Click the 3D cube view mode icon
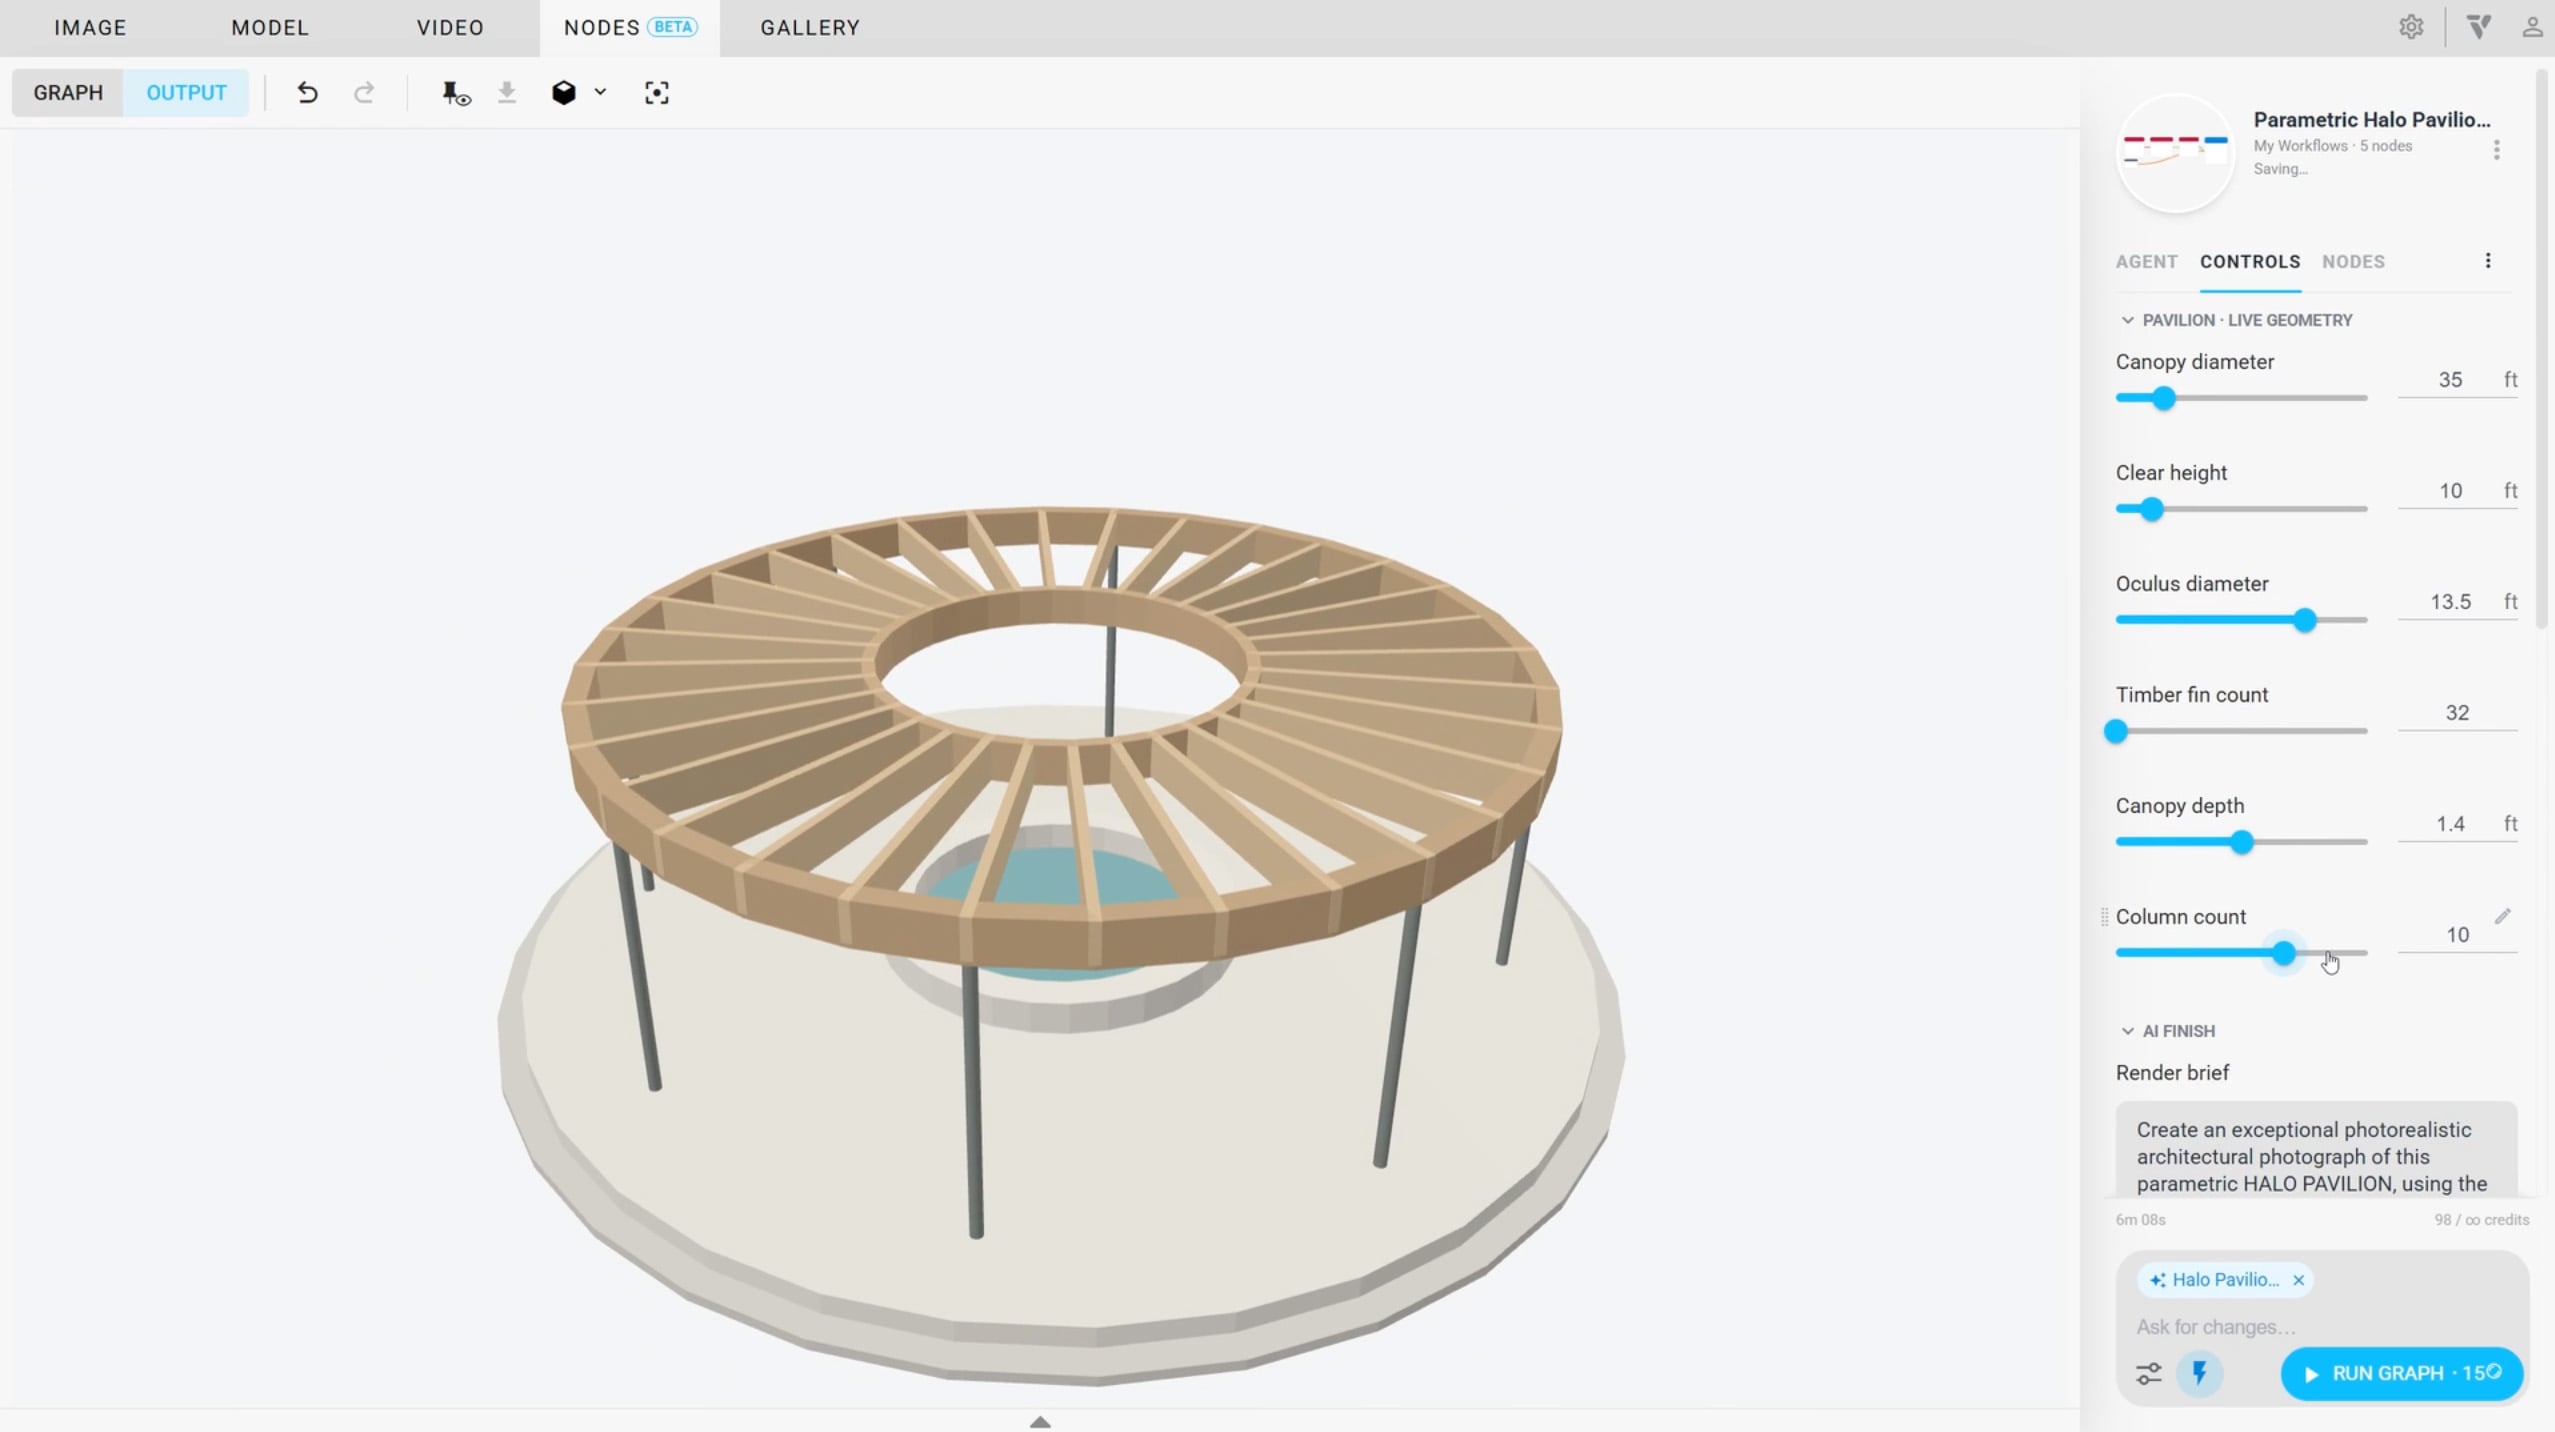This screenshot has height=1432, width=2555. click(x=564, y=93)
